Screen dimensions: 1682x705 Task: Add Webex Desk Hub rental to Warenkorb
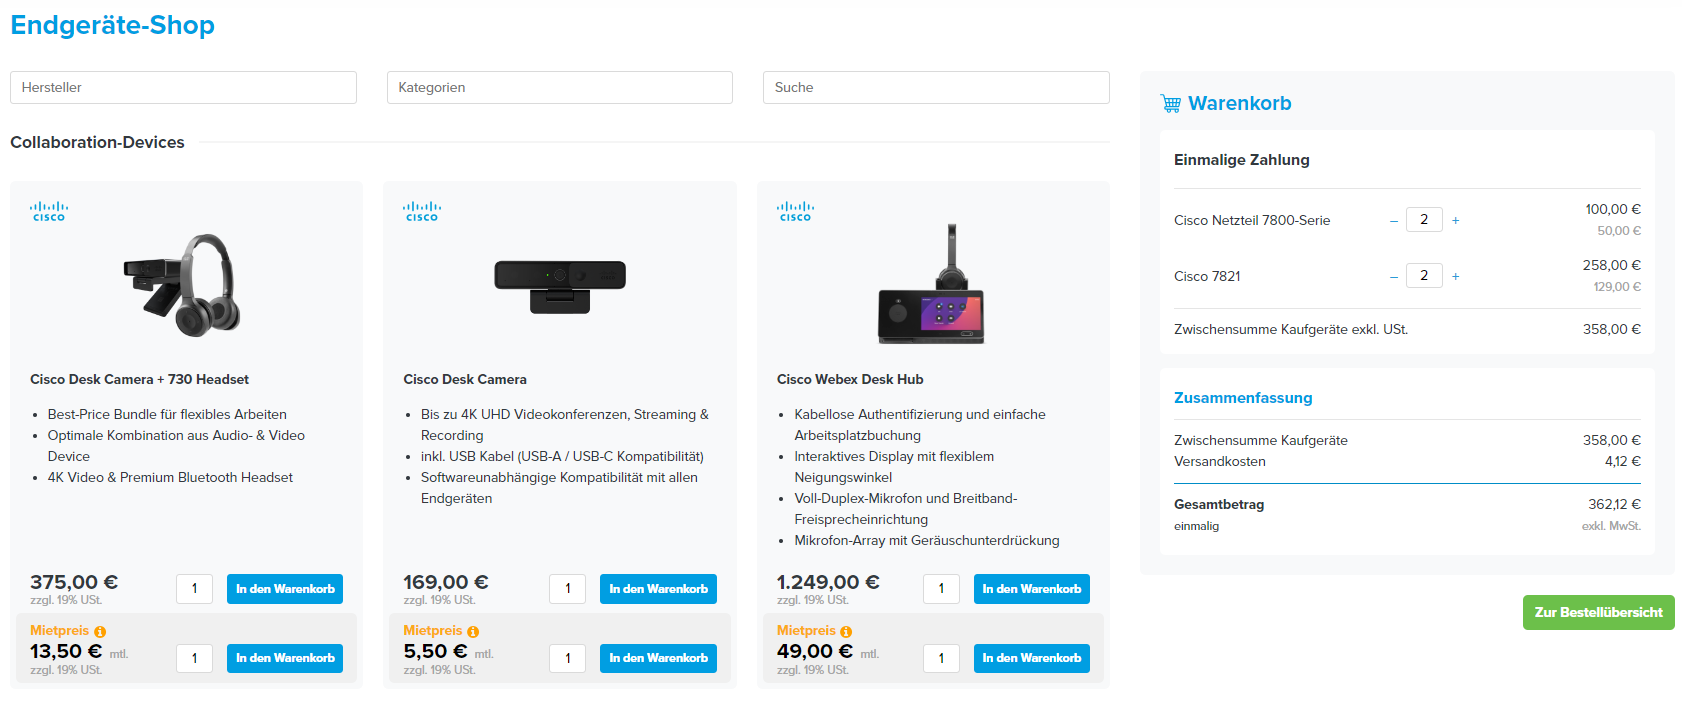coord(1032,658)
